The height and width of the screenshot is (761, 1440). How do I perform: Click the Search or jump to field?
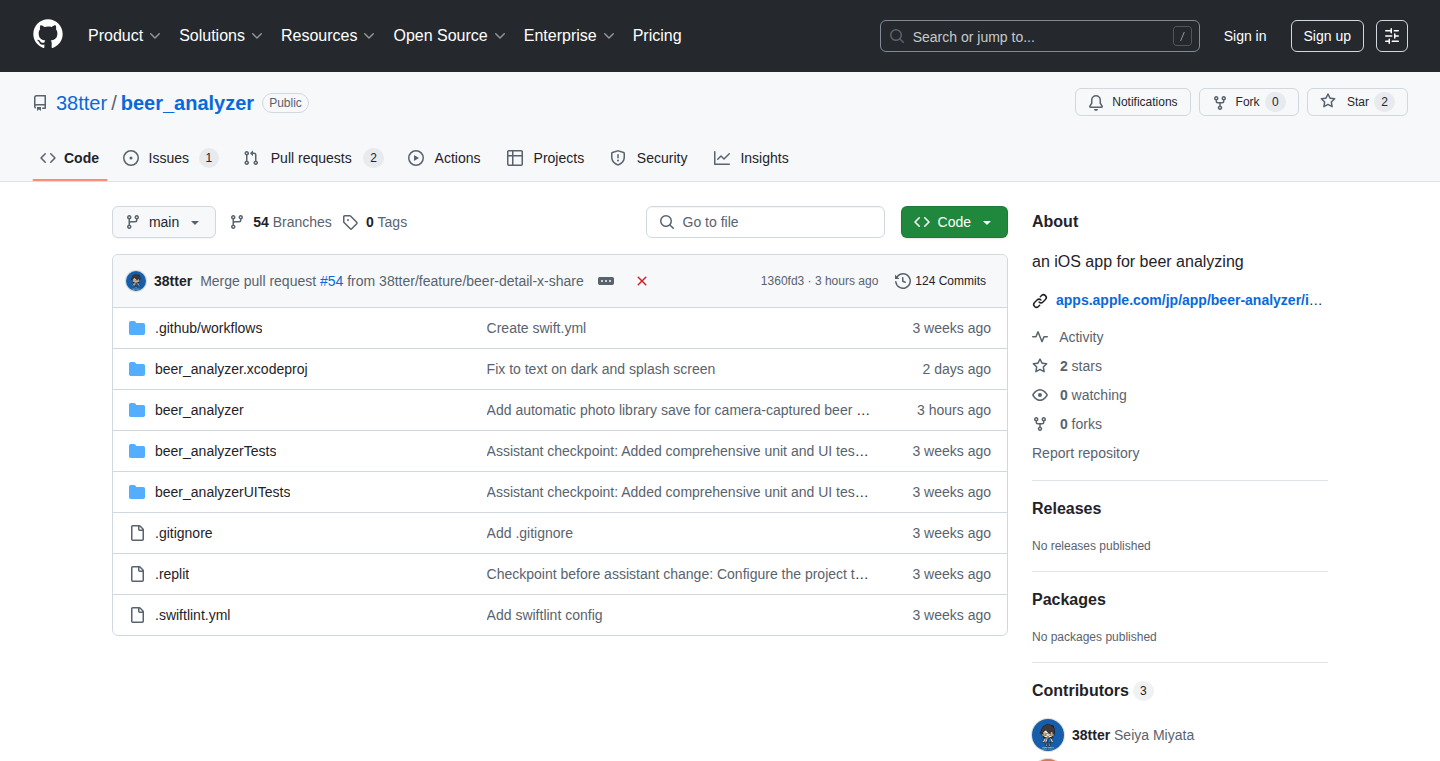point(1040,36)
